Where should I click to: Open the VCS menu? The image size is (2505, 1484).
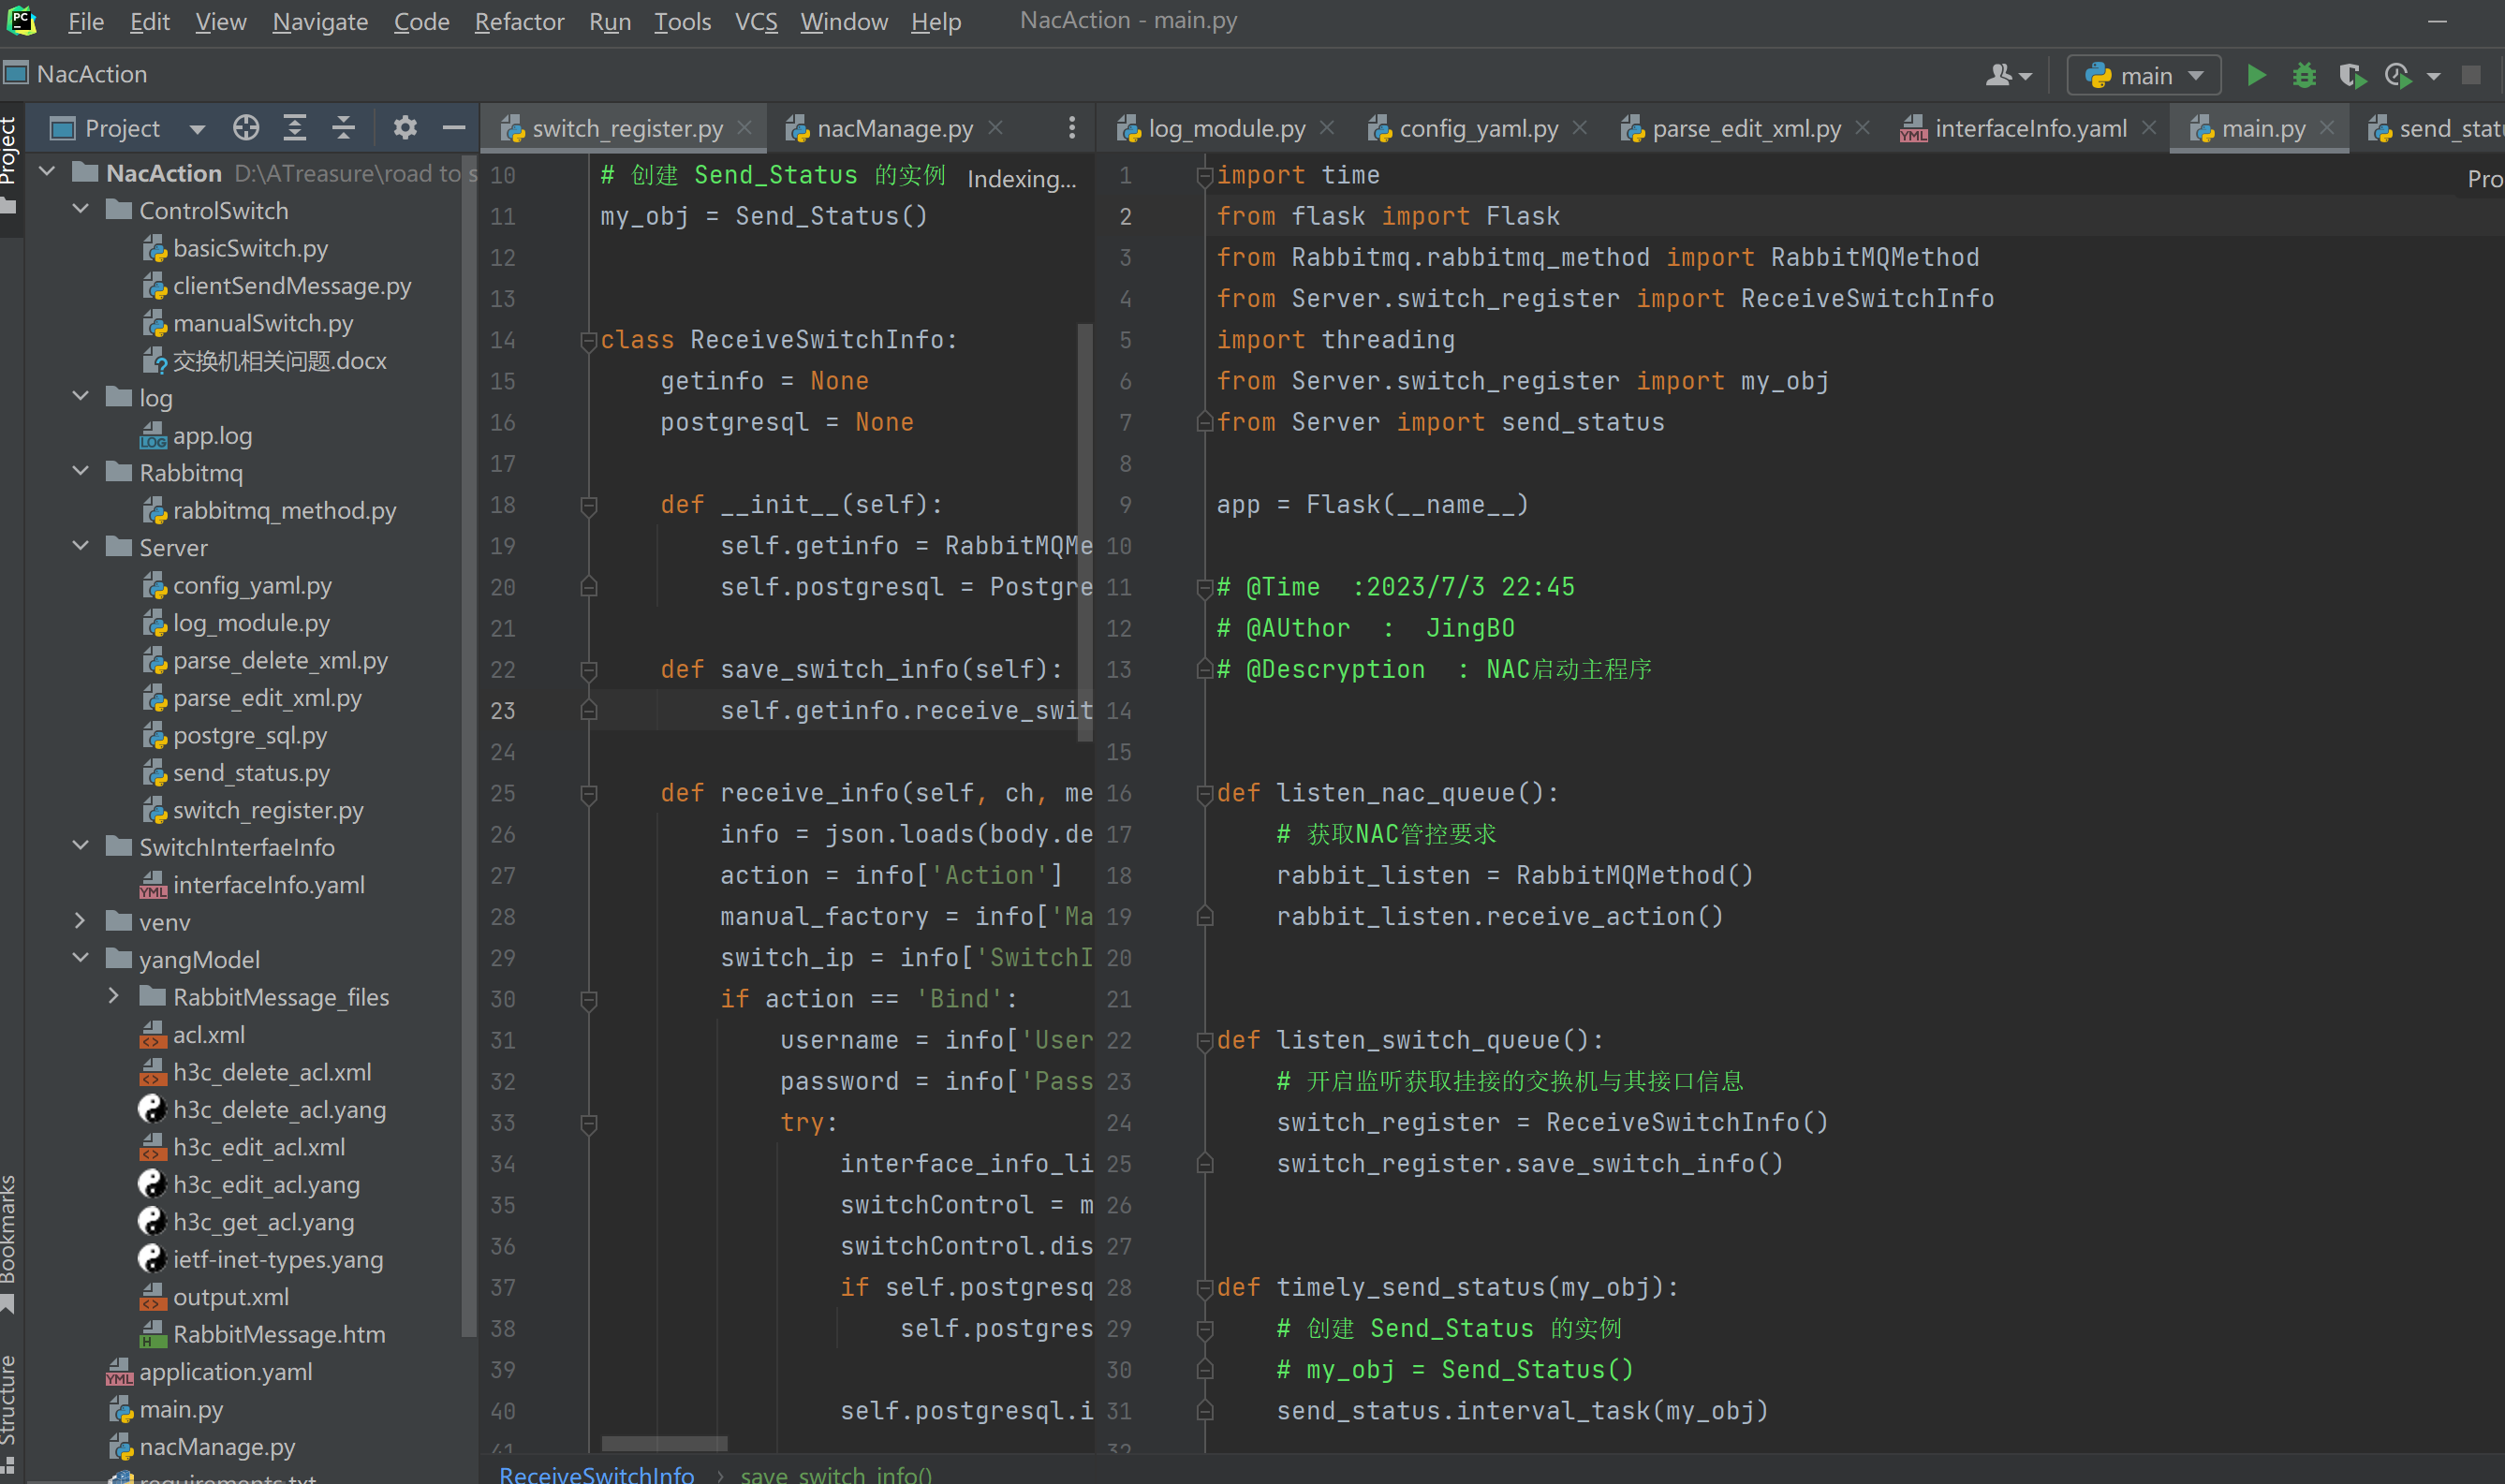(756, 21)
